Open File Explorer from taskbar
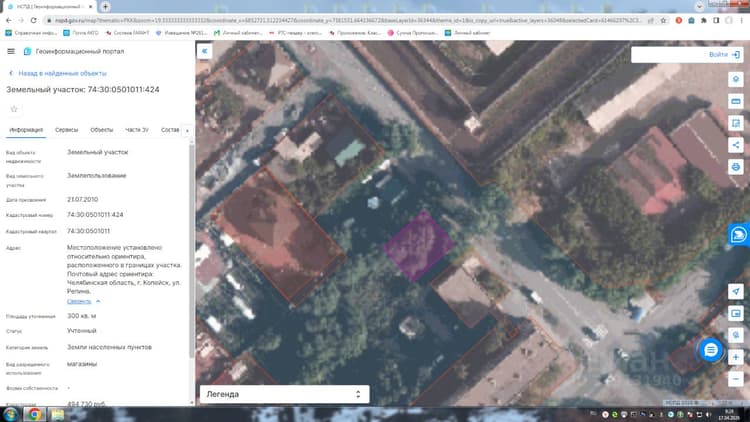Viewport: 750px width, 422px height. (57, 414)
